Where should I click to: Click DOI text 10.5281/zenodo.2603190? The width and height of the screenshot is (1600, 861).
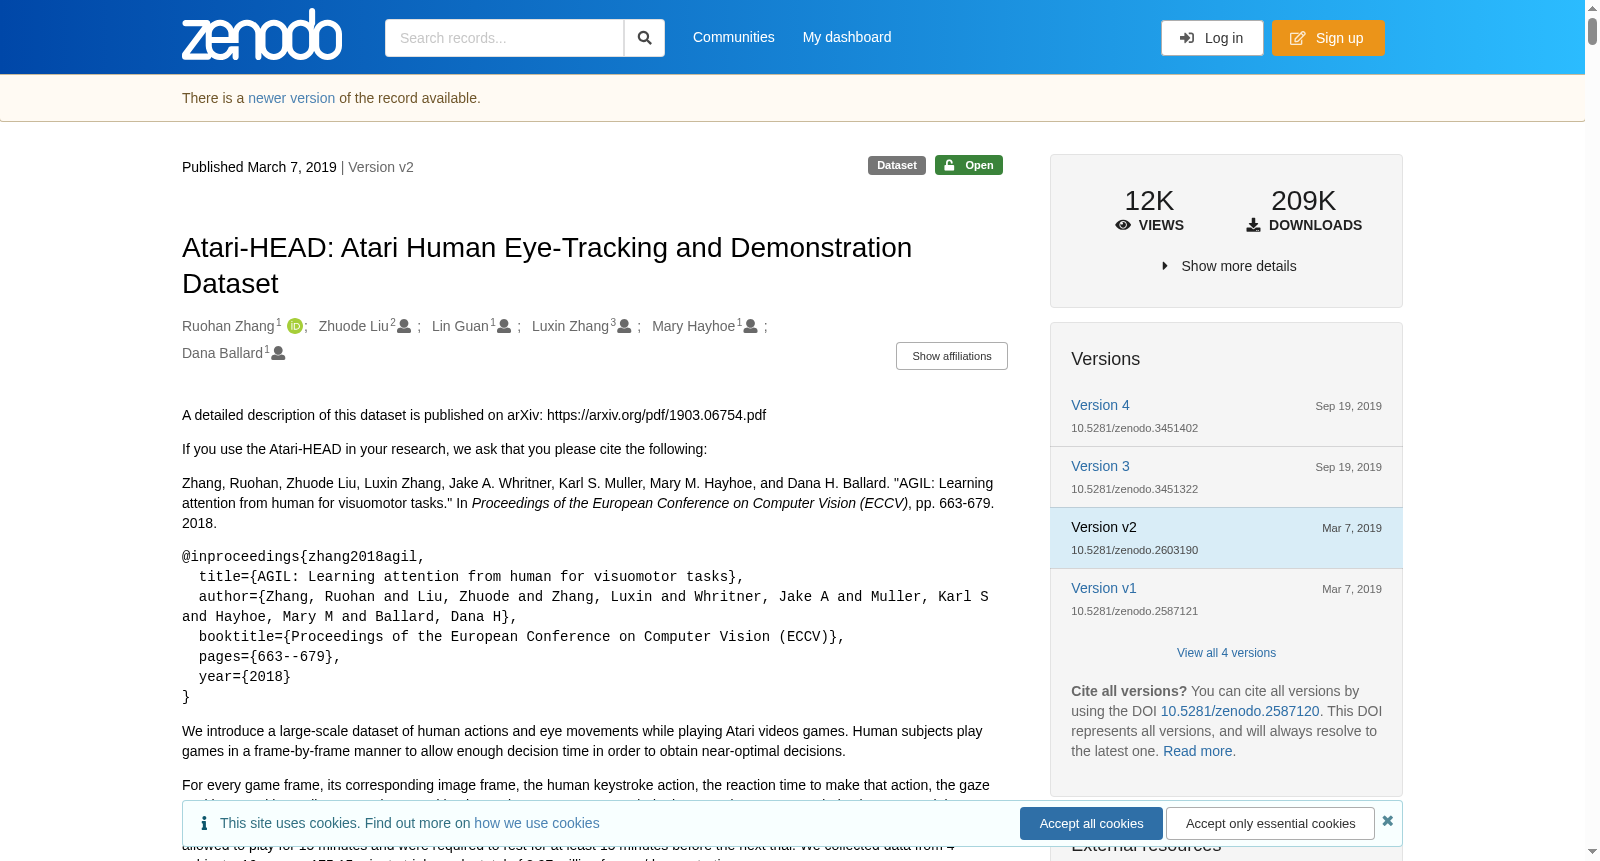[x=1134, y=550]
